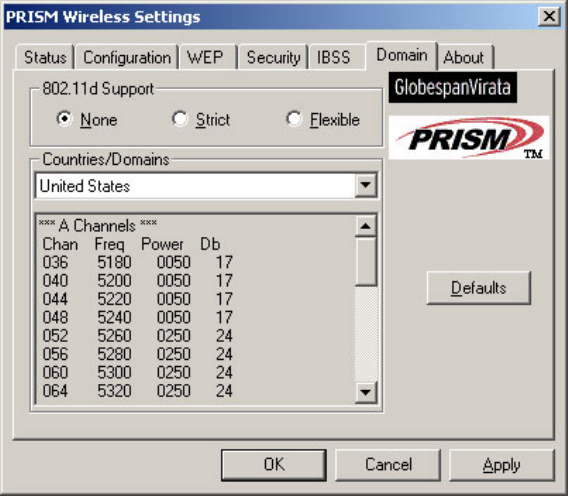568x496 pixels.
Task: Select the channel 036 row
Action: tap(138, 262)
